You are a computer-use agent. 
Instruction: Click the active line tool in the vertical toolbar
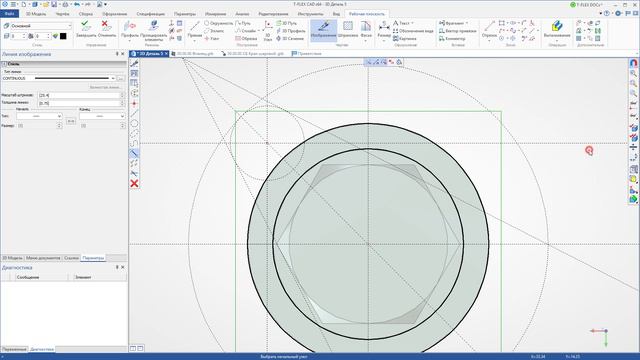click(134, 153)
